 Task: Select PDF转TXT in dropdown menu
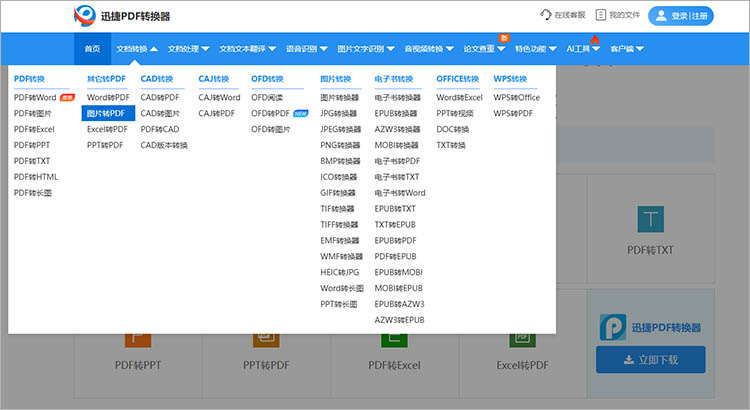pyautogui.click(x=32, y=161)
